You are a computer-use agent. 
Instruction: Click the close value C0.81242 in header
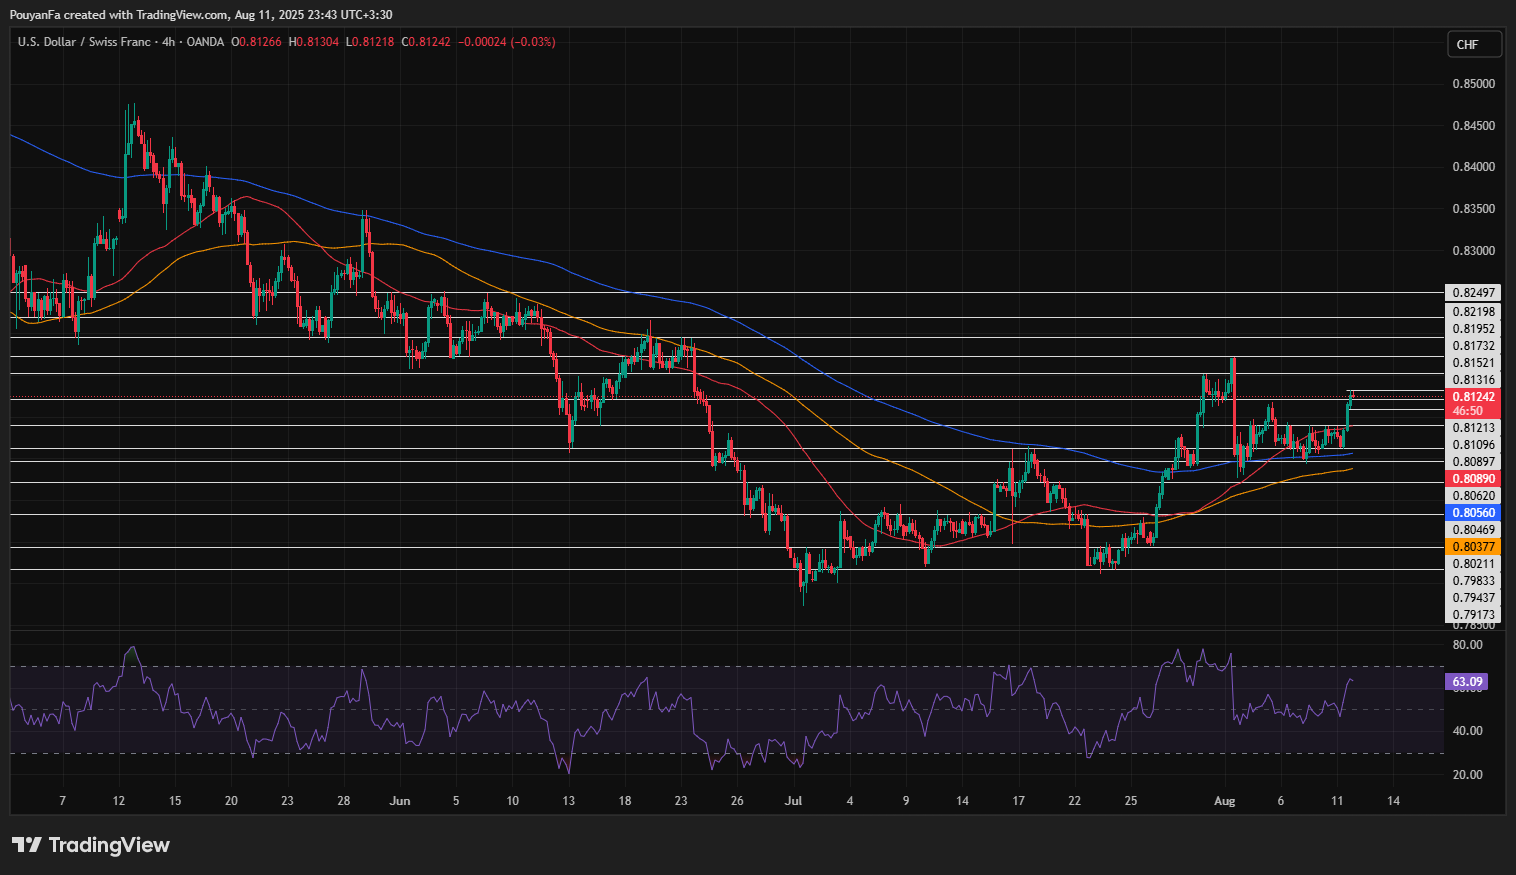pyautogui.click(x=425, y=42)
